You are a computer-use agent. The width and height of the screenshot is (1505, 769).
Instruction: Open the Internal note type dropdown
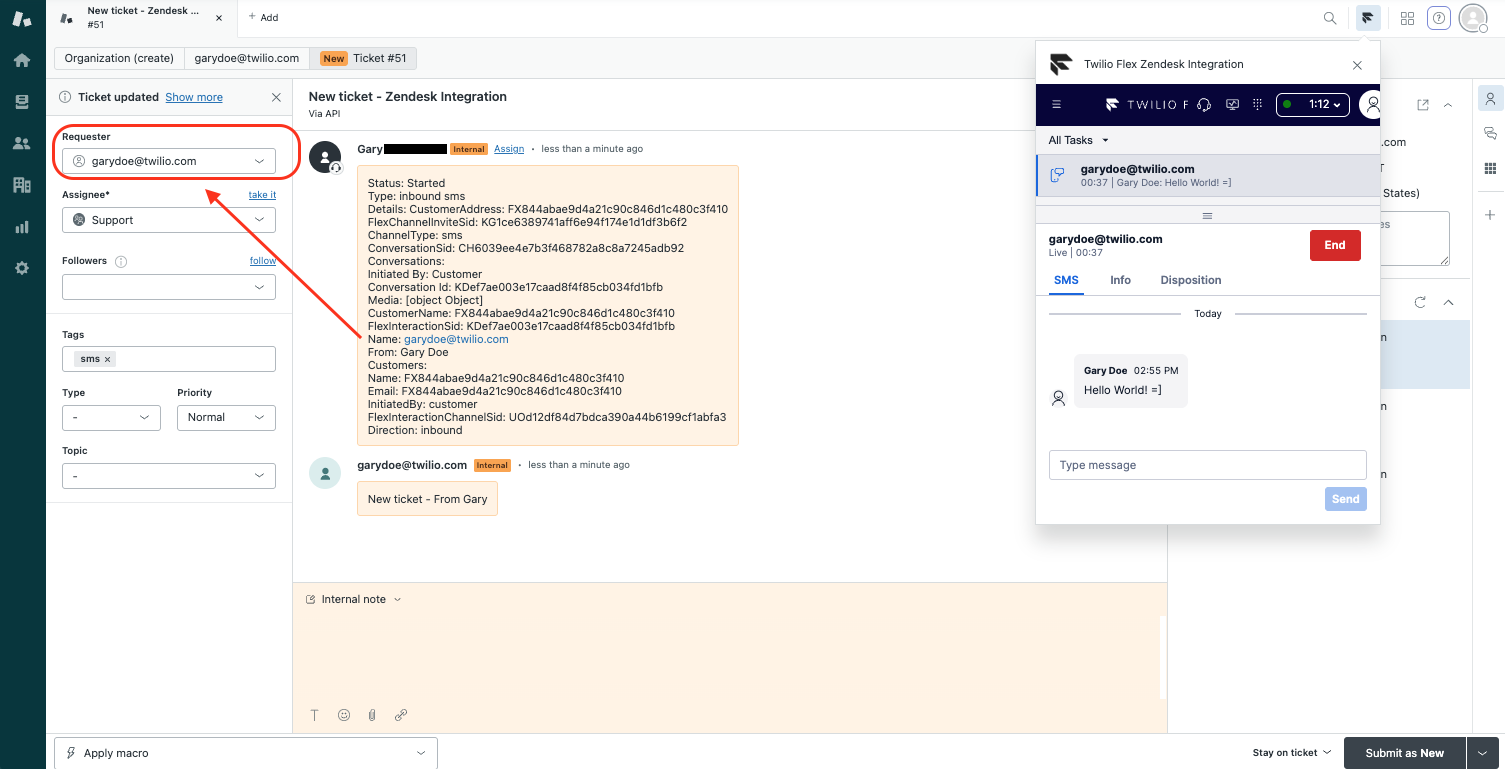tap(353, 599)
